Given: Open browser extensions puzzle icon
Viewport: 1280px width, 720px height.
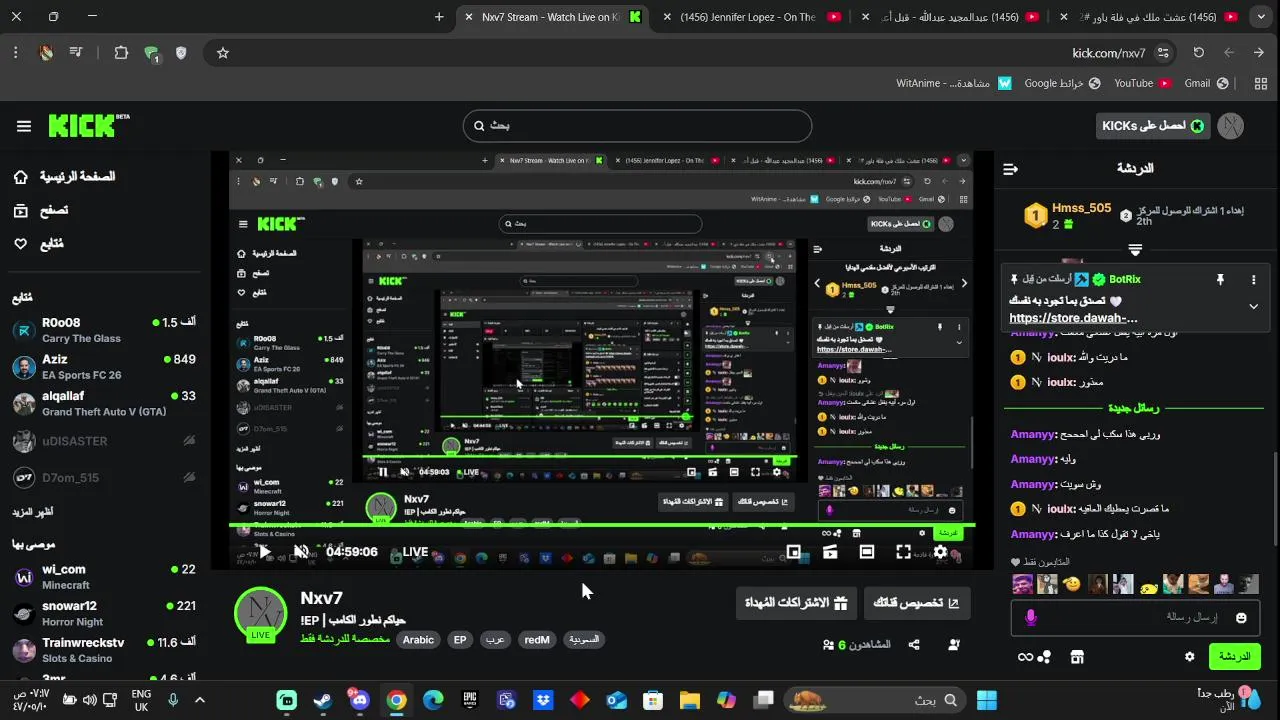Looking at the screenshot, I should click(121, 53).
